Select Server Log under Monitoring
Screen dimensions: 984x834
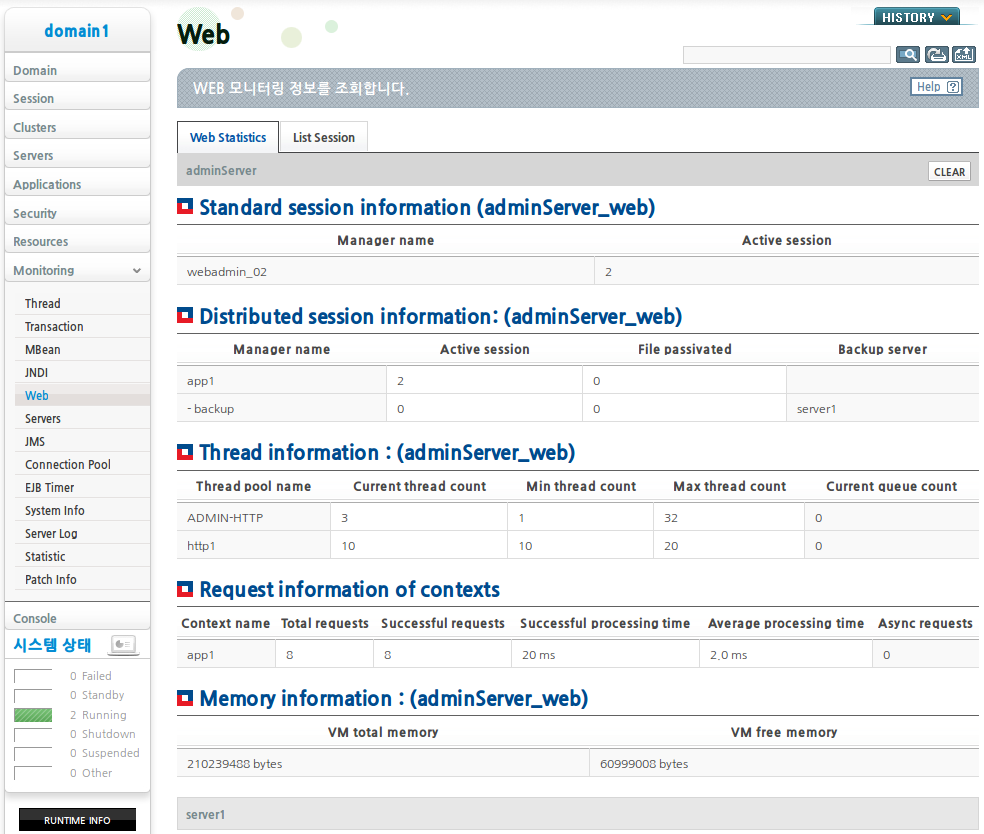[82, 533]
